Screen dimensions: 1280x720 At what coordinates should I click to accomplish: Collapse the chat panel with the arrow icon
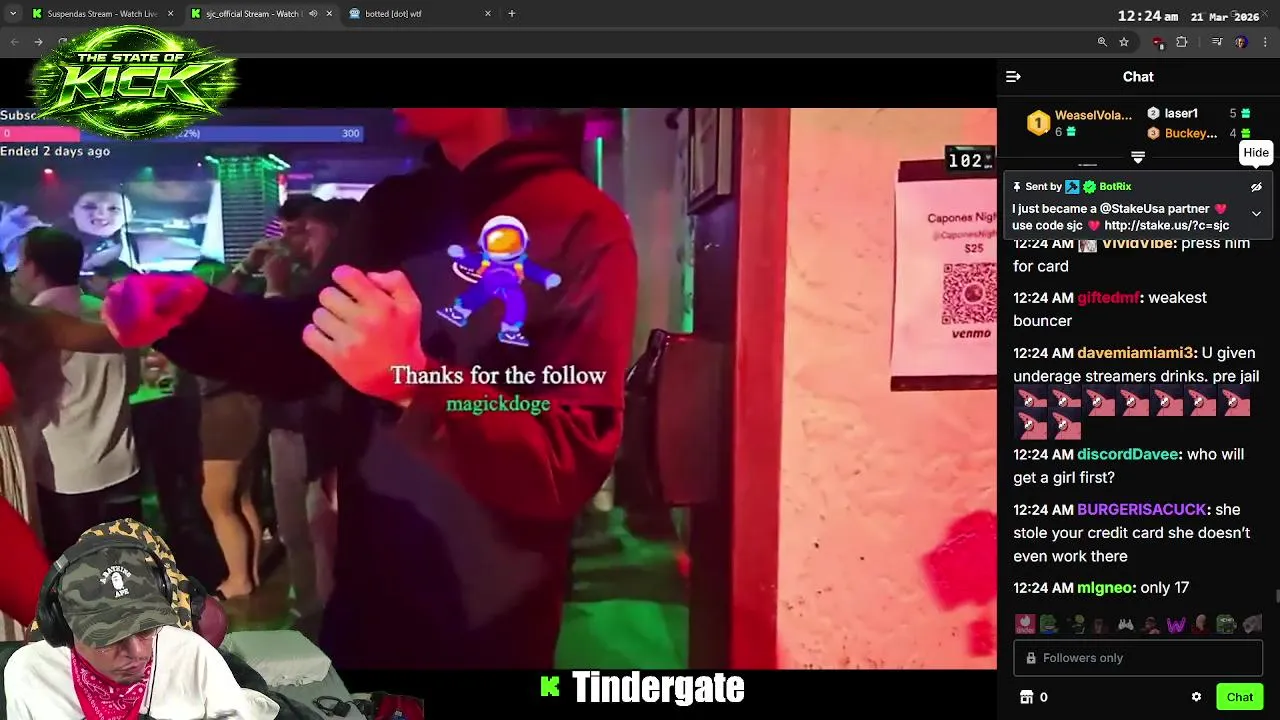tap(1013, 76)
